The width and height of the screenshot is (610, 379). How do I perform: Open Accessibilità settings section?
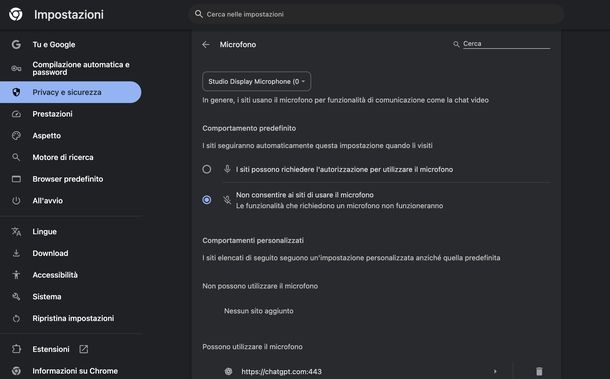coord(71,275)
